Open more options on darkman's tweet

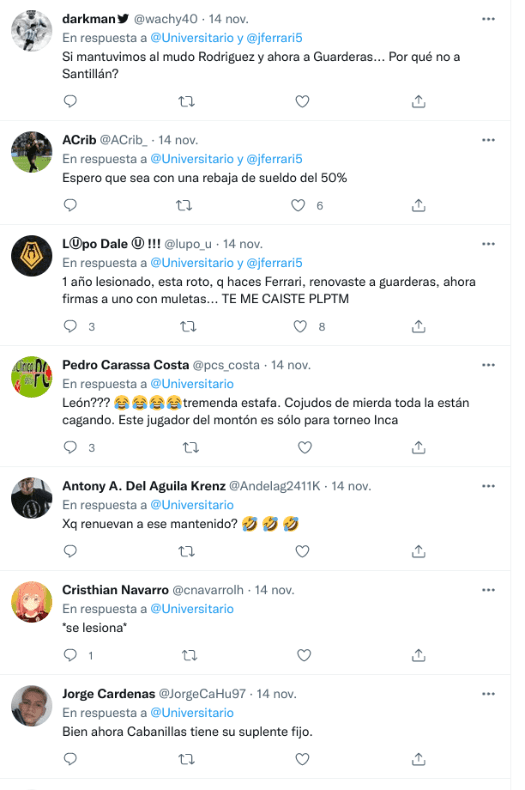click(488, 19)
